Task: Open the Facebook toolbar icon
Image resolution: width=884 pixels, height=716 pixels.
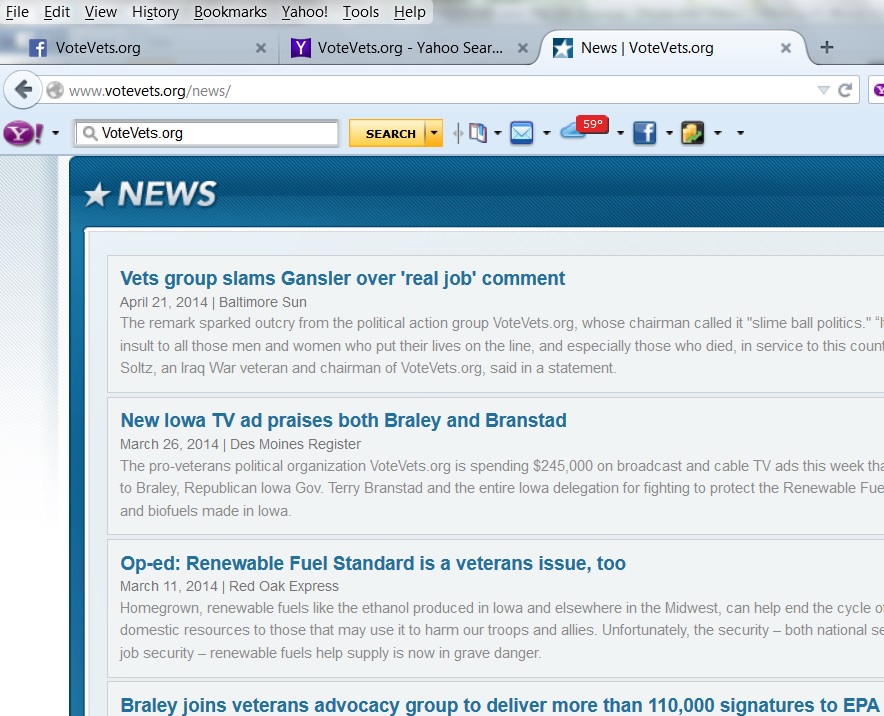Action: click(x=644, y=133)
